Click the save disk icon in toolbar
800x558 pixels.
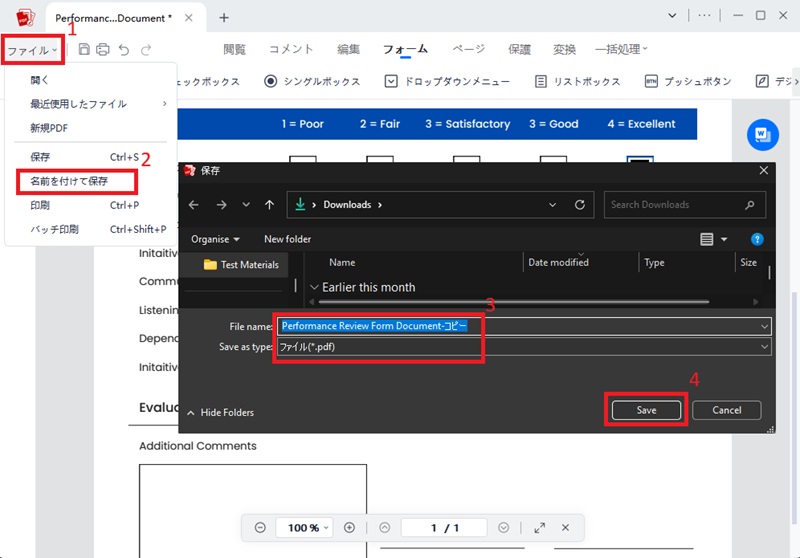point(84,49)
